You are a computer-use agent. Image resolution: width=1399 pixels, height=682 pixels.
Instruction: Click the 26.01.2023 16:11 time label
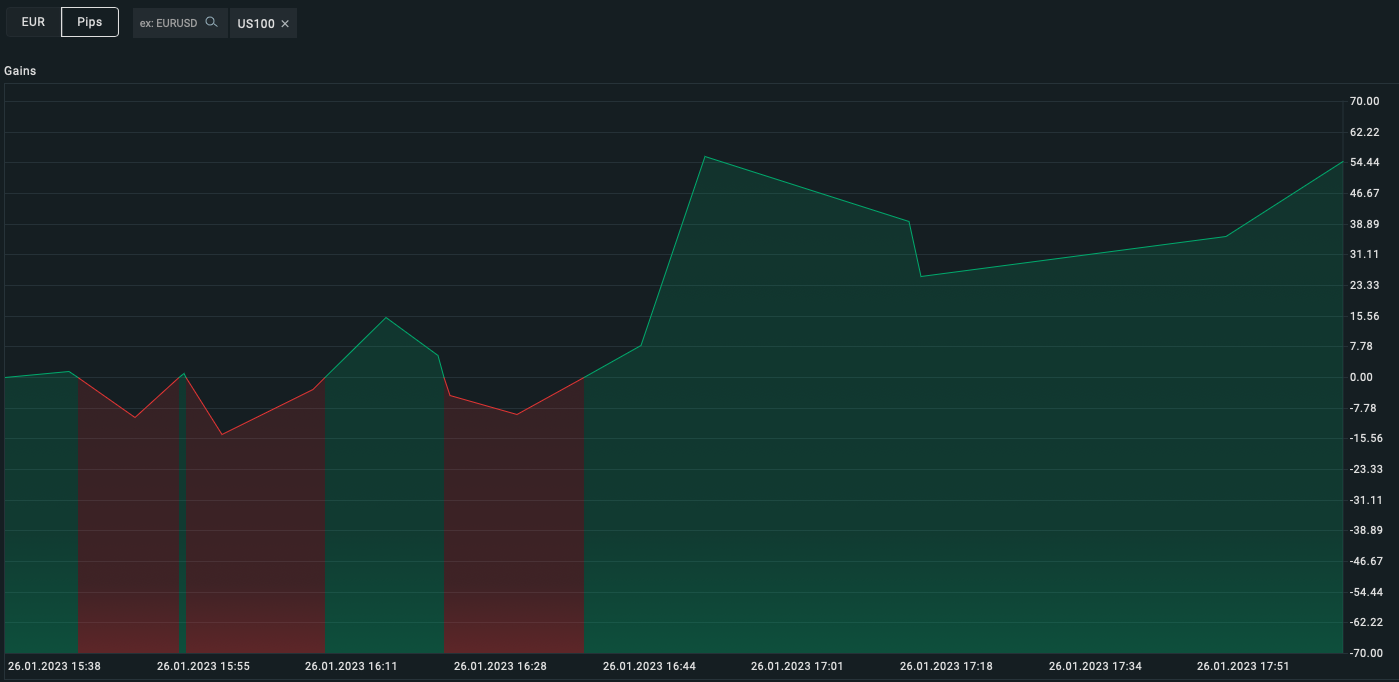pos(351,666)
